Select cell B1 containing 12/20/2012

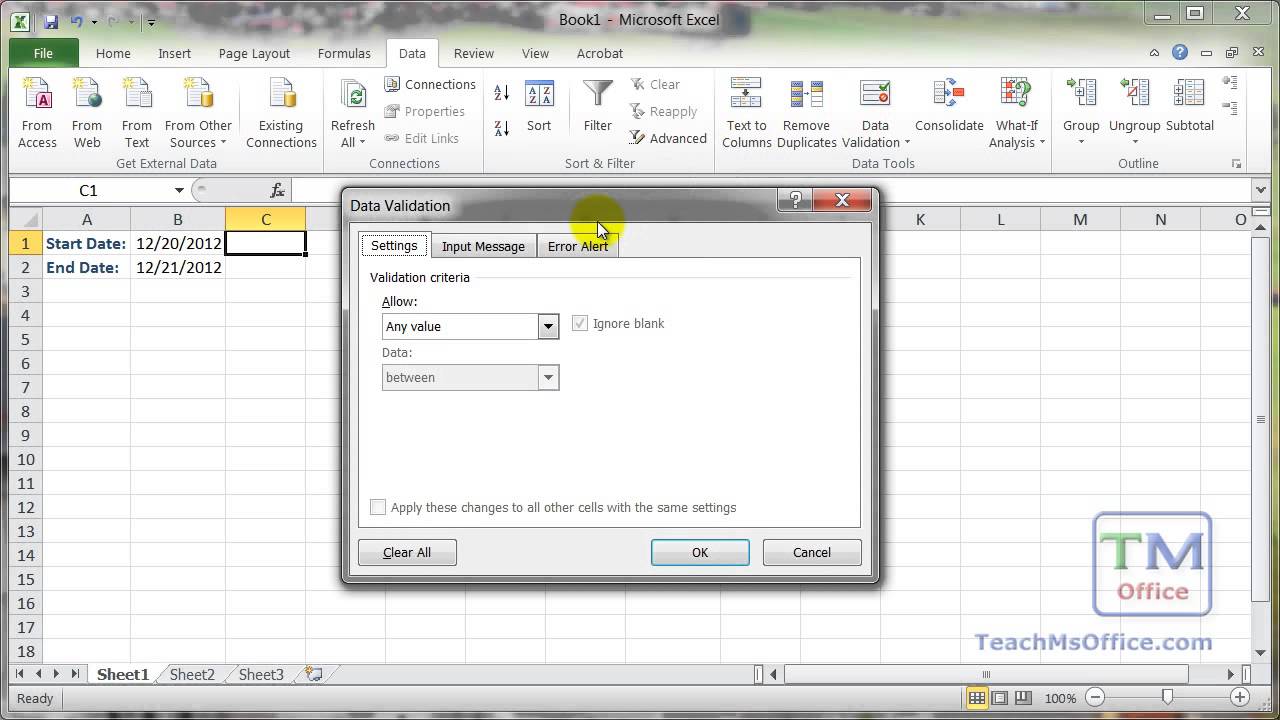point(178,243)
